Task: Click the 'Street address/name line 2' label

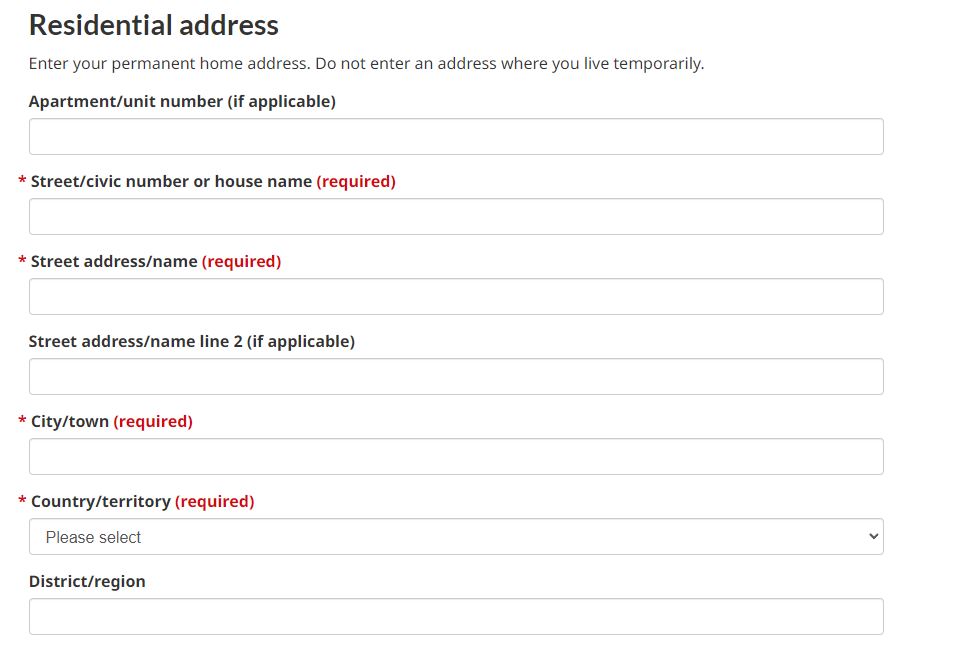Action: pos(191,341)
